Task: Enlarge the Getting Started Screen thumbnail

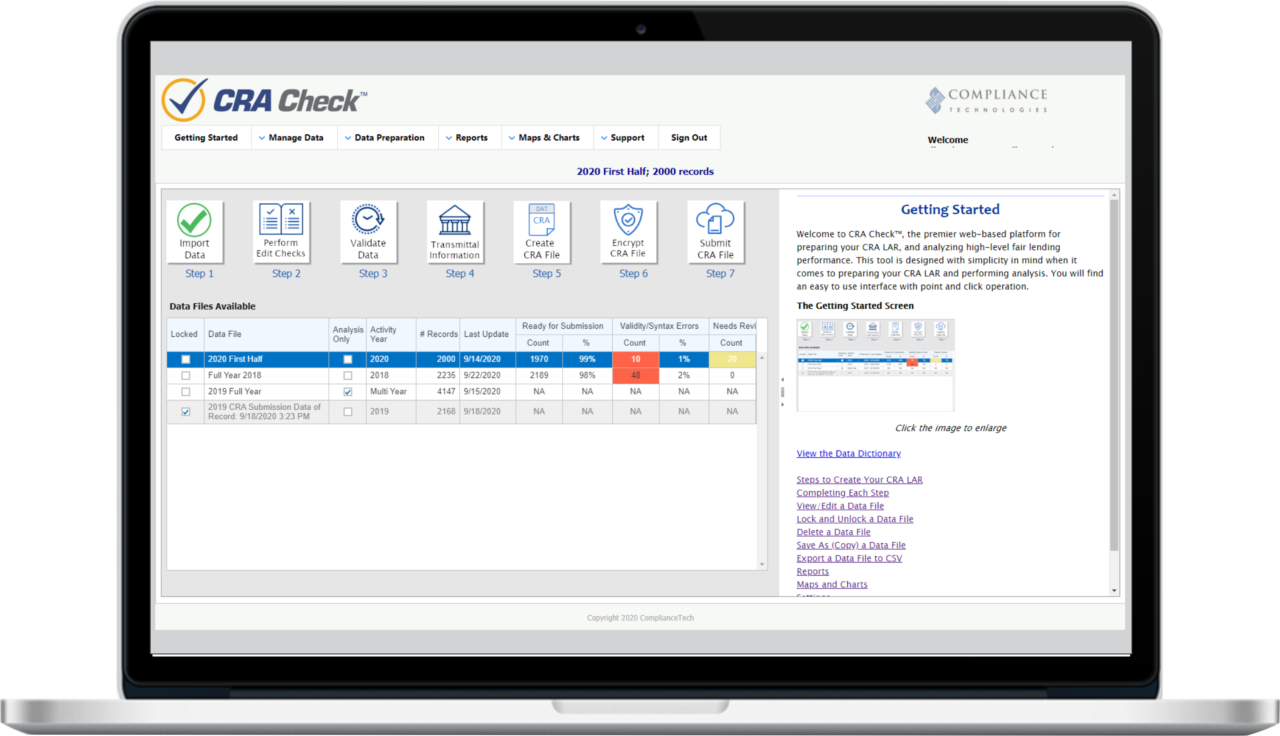Action: [875, 365]
